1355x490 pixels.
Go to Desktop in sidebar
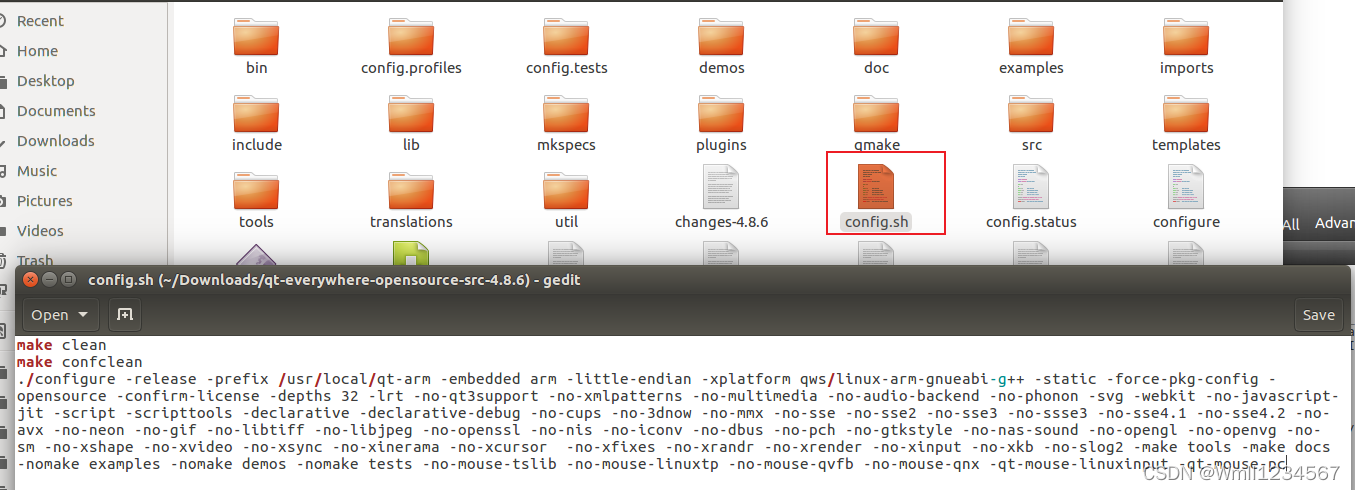(x=45, y=81)
